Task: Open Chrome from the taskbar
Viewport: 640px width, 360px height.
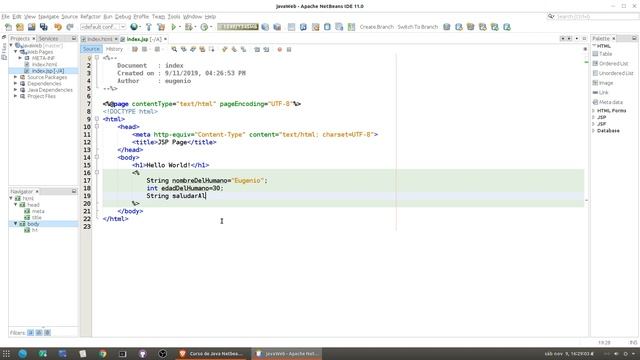Action: [102, 353]
